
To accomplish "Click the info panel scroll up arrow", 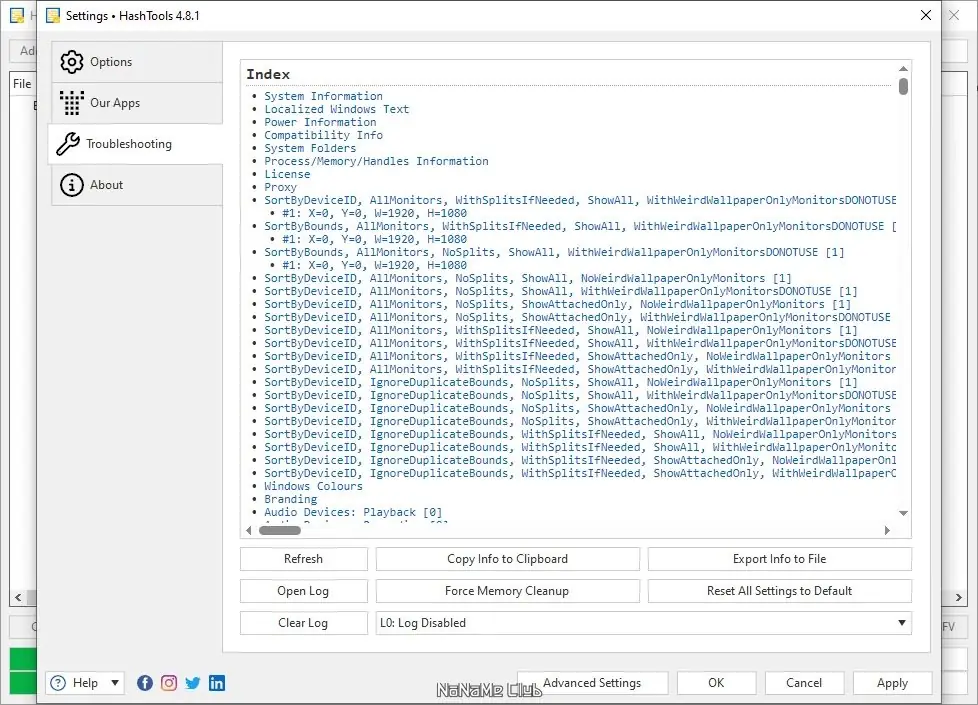I will coord(903,69).
